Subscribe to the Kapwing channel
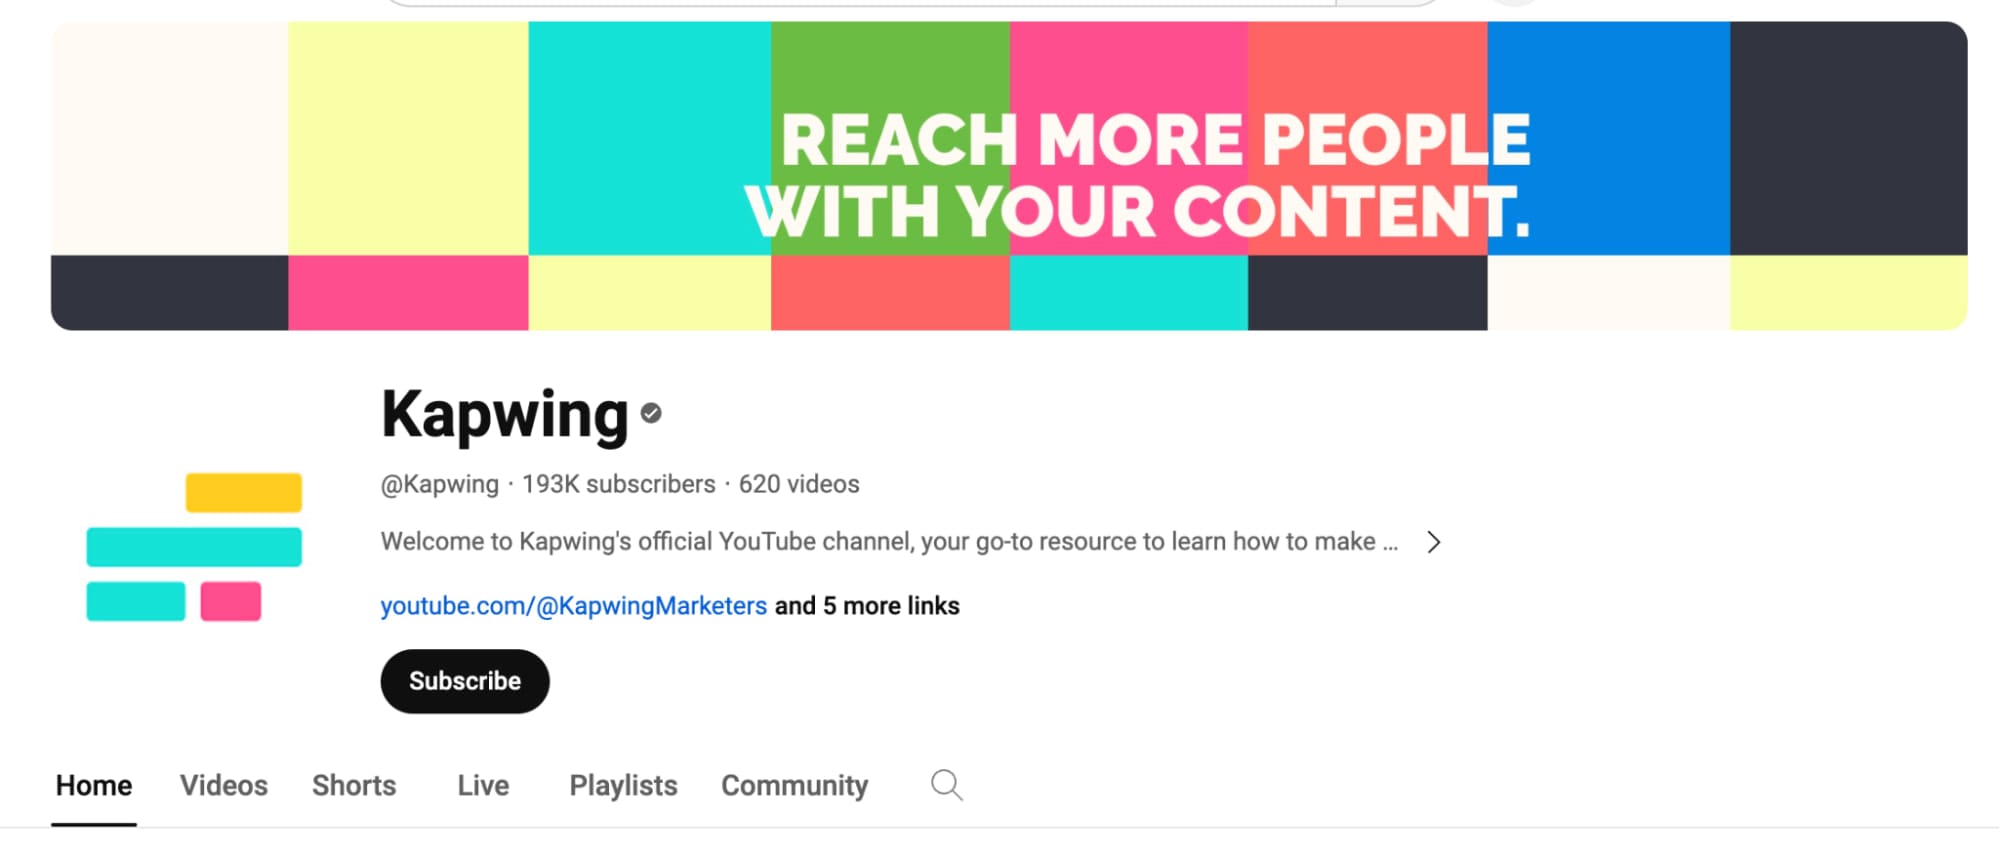 tap(465, 681)
